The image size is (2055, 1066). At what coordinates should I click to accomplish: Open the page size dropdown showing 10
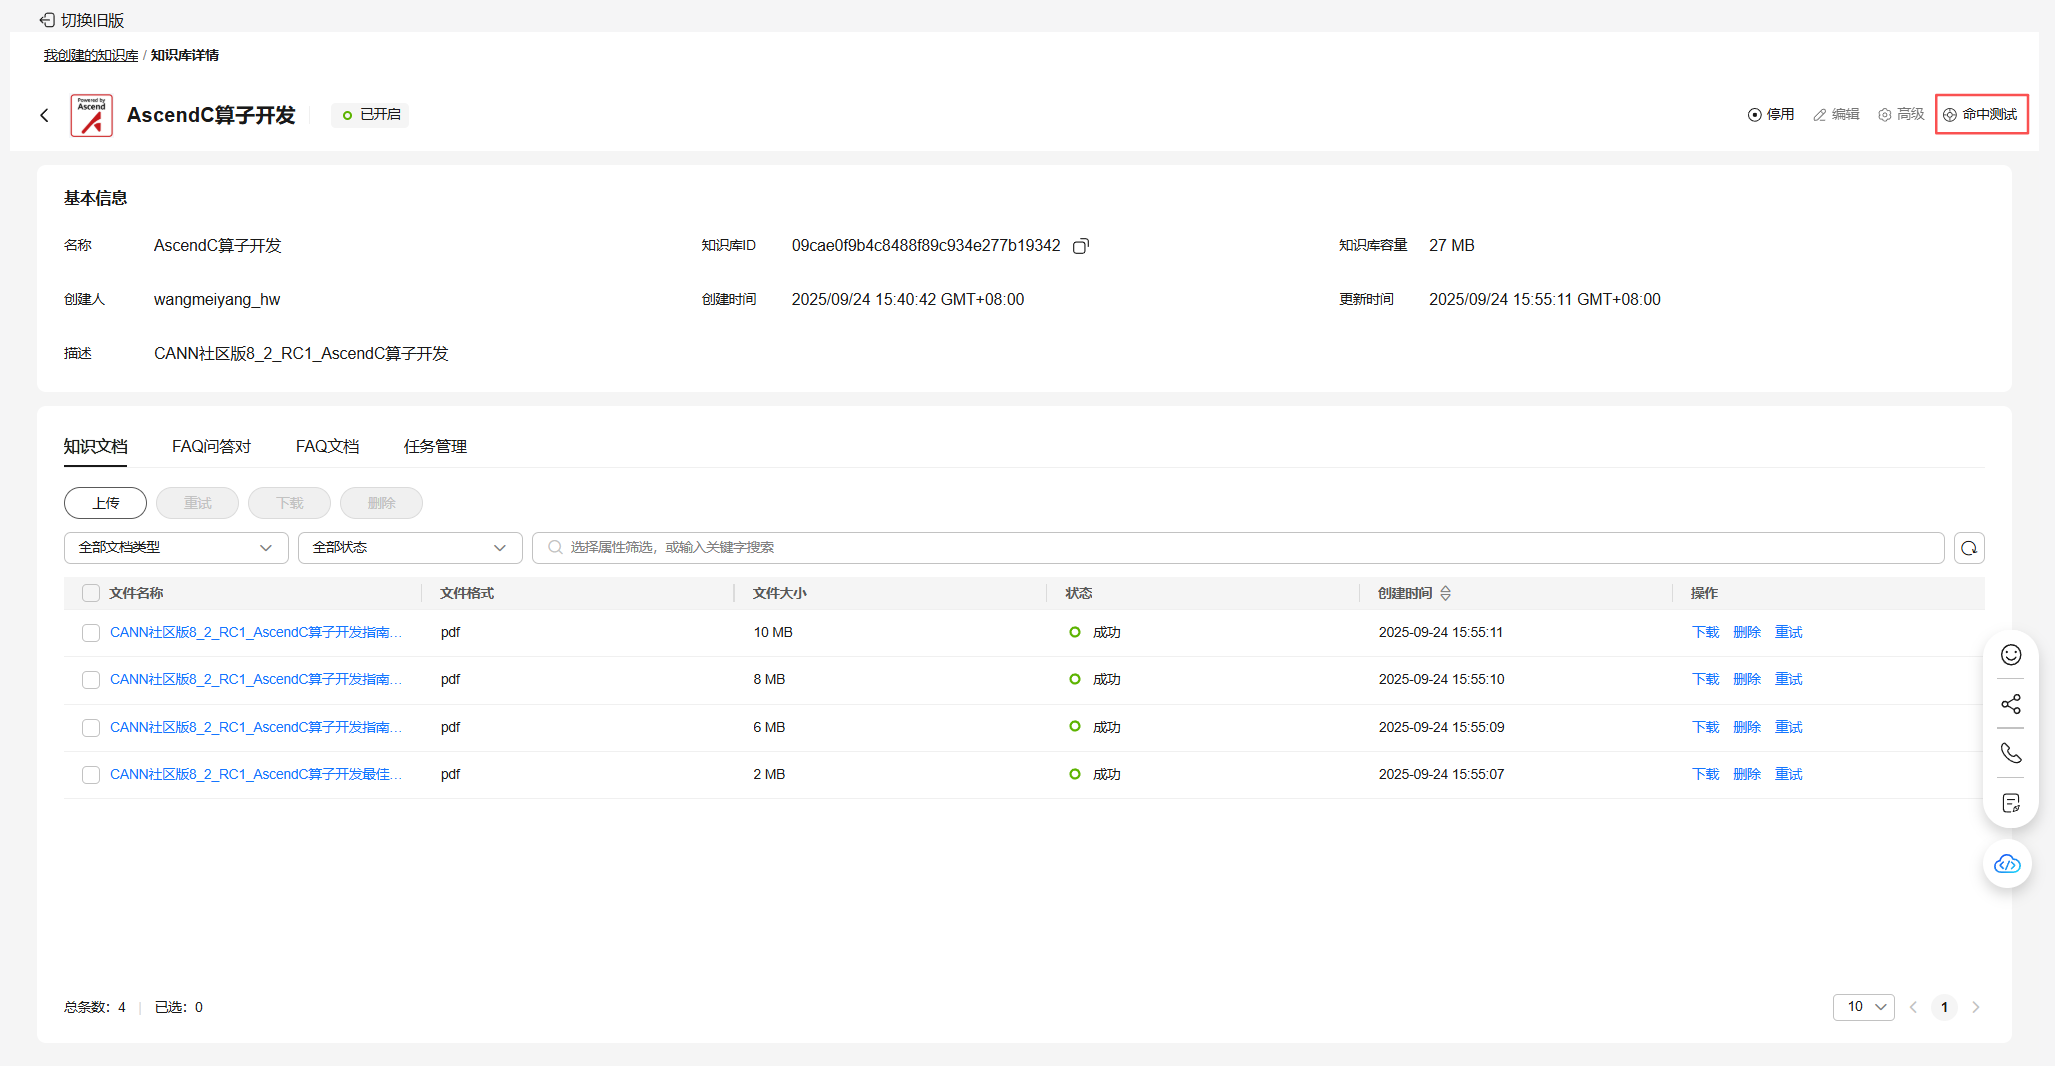[1863, 1007]
